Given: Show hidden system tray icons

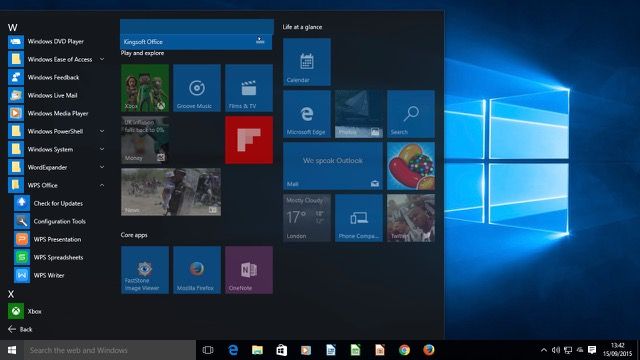Looking at the screenshot, I should tap(544, 350).
